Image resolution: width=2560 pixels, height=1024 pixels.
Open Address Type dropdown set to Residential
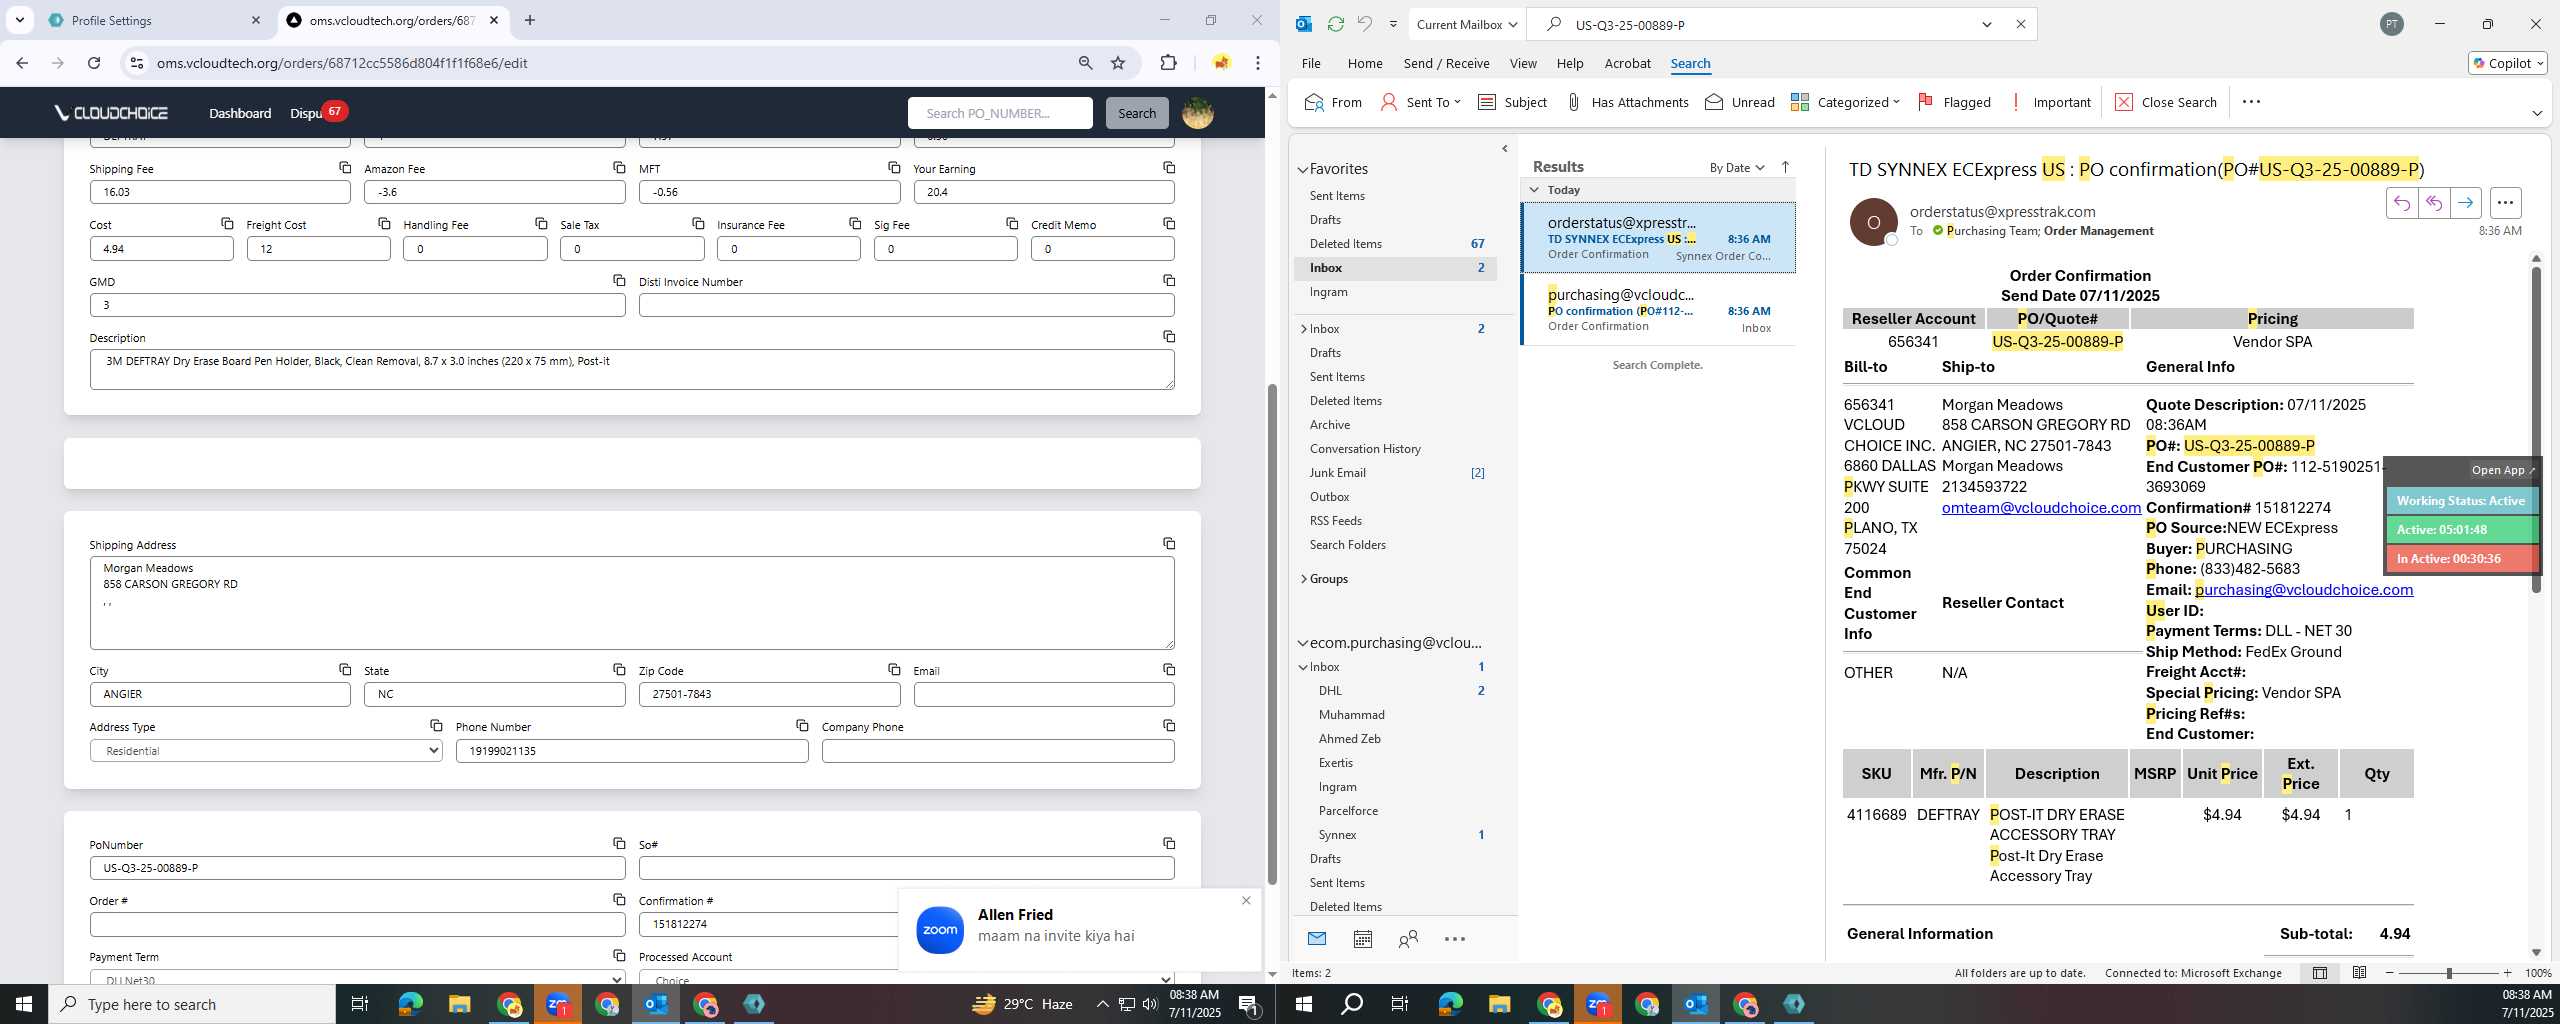[266, 751]
